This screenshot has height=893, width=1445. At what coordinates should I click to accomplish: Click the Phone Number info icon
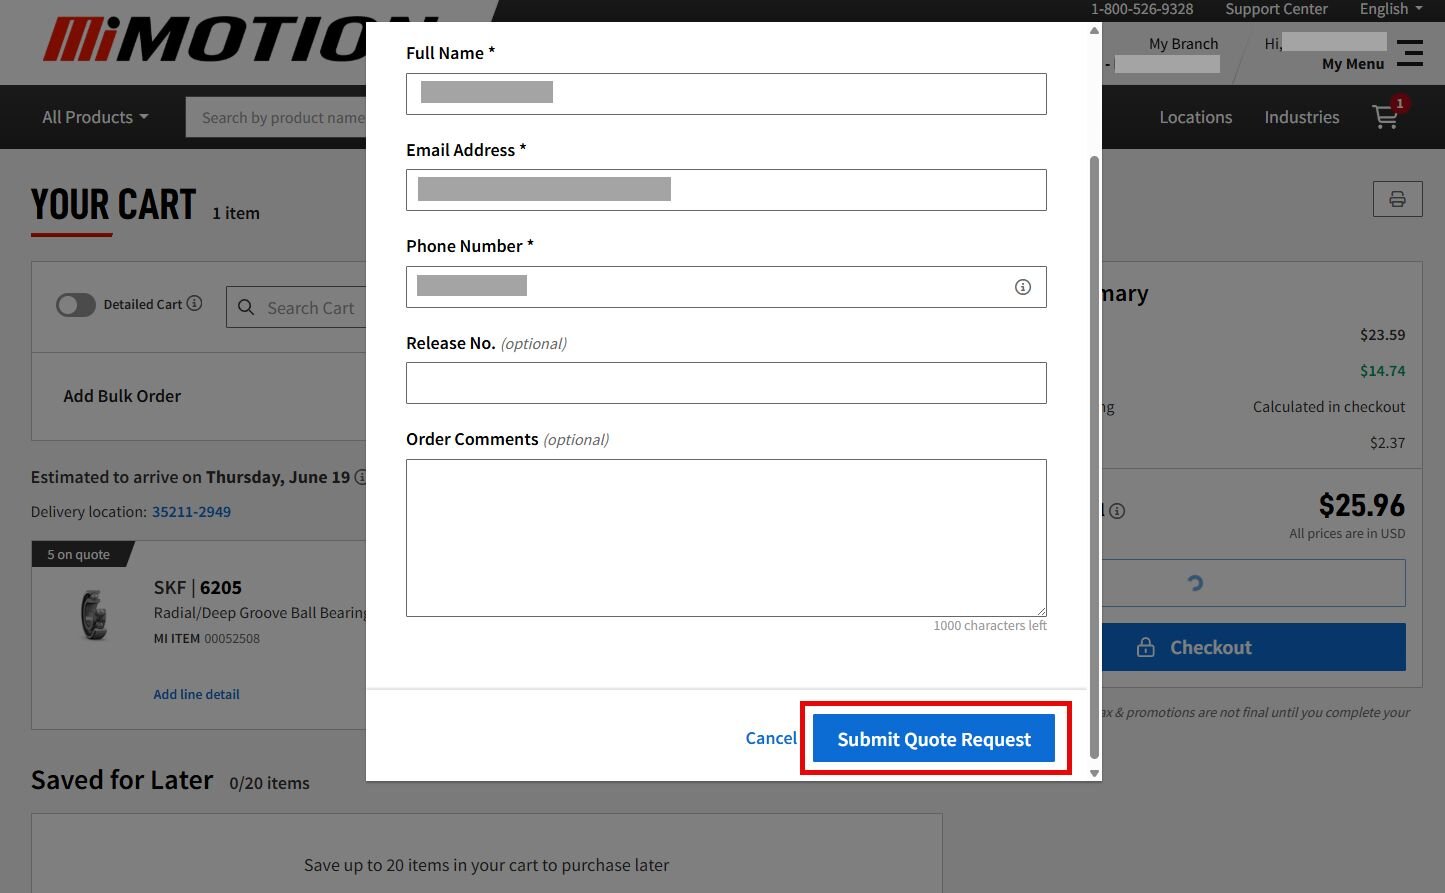(x=1022, y=287)
